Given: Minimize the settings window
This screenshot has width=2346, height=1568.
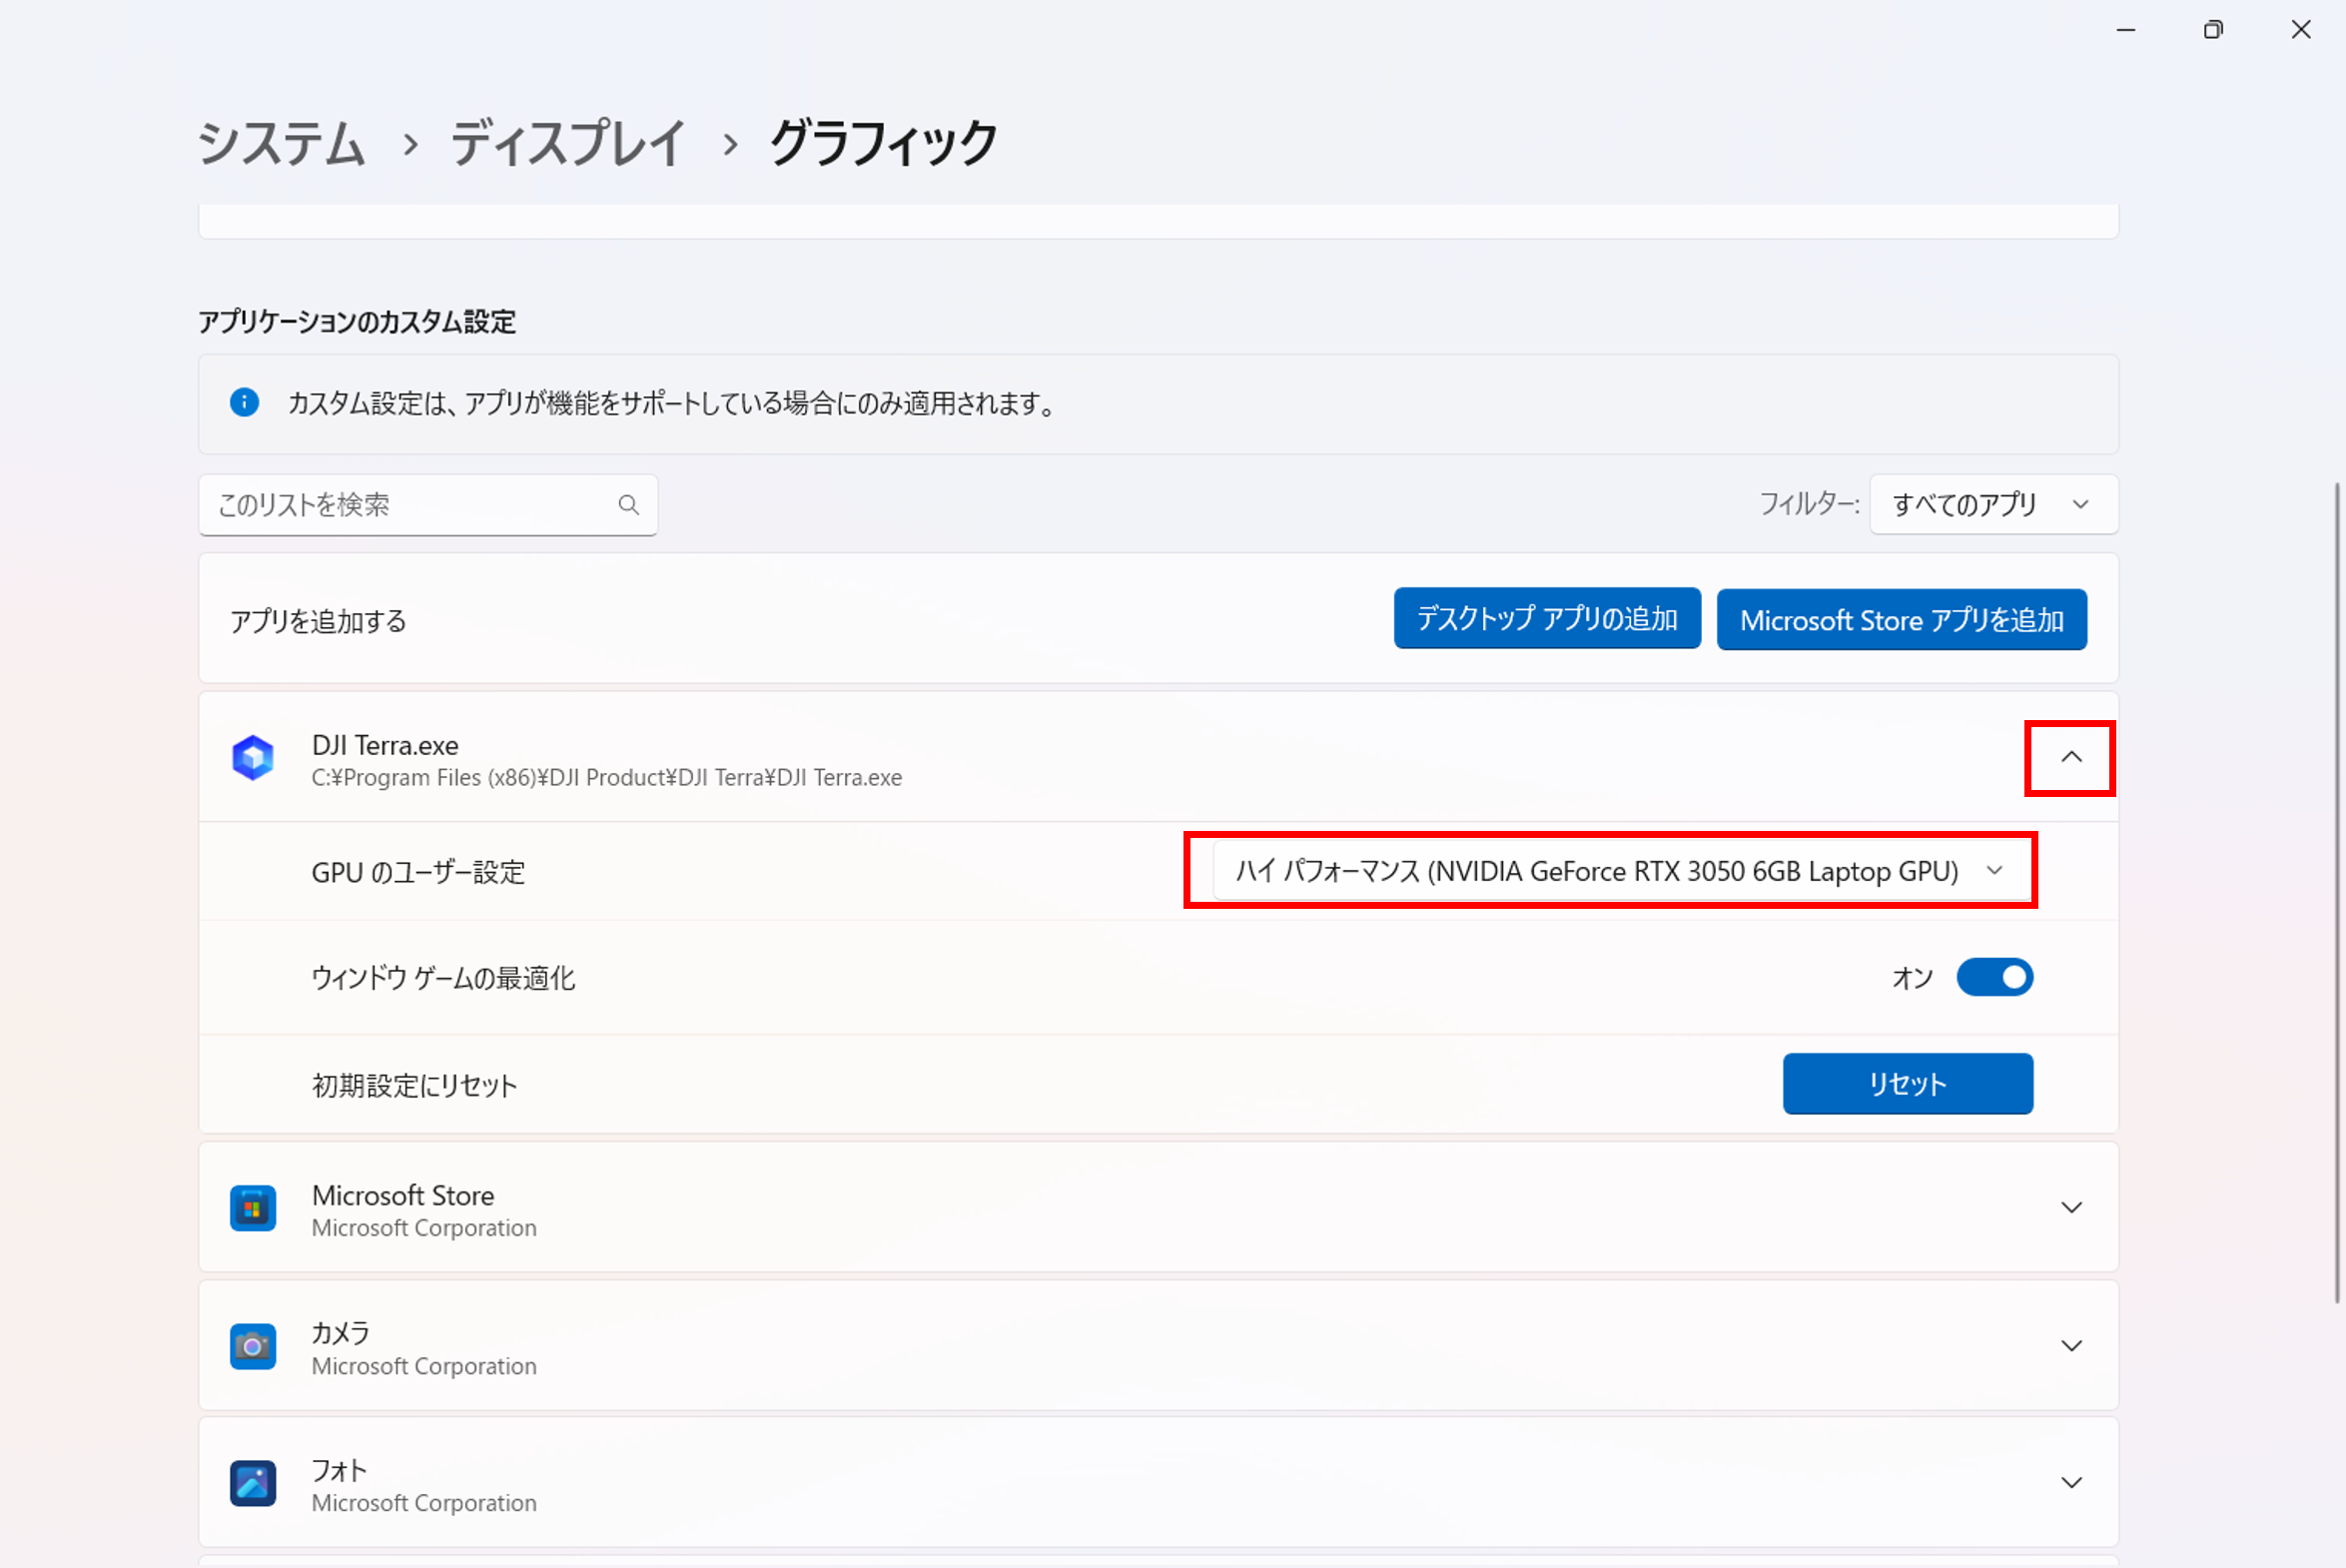Looking at the screenshot, I should click(x=2125, y=30).
